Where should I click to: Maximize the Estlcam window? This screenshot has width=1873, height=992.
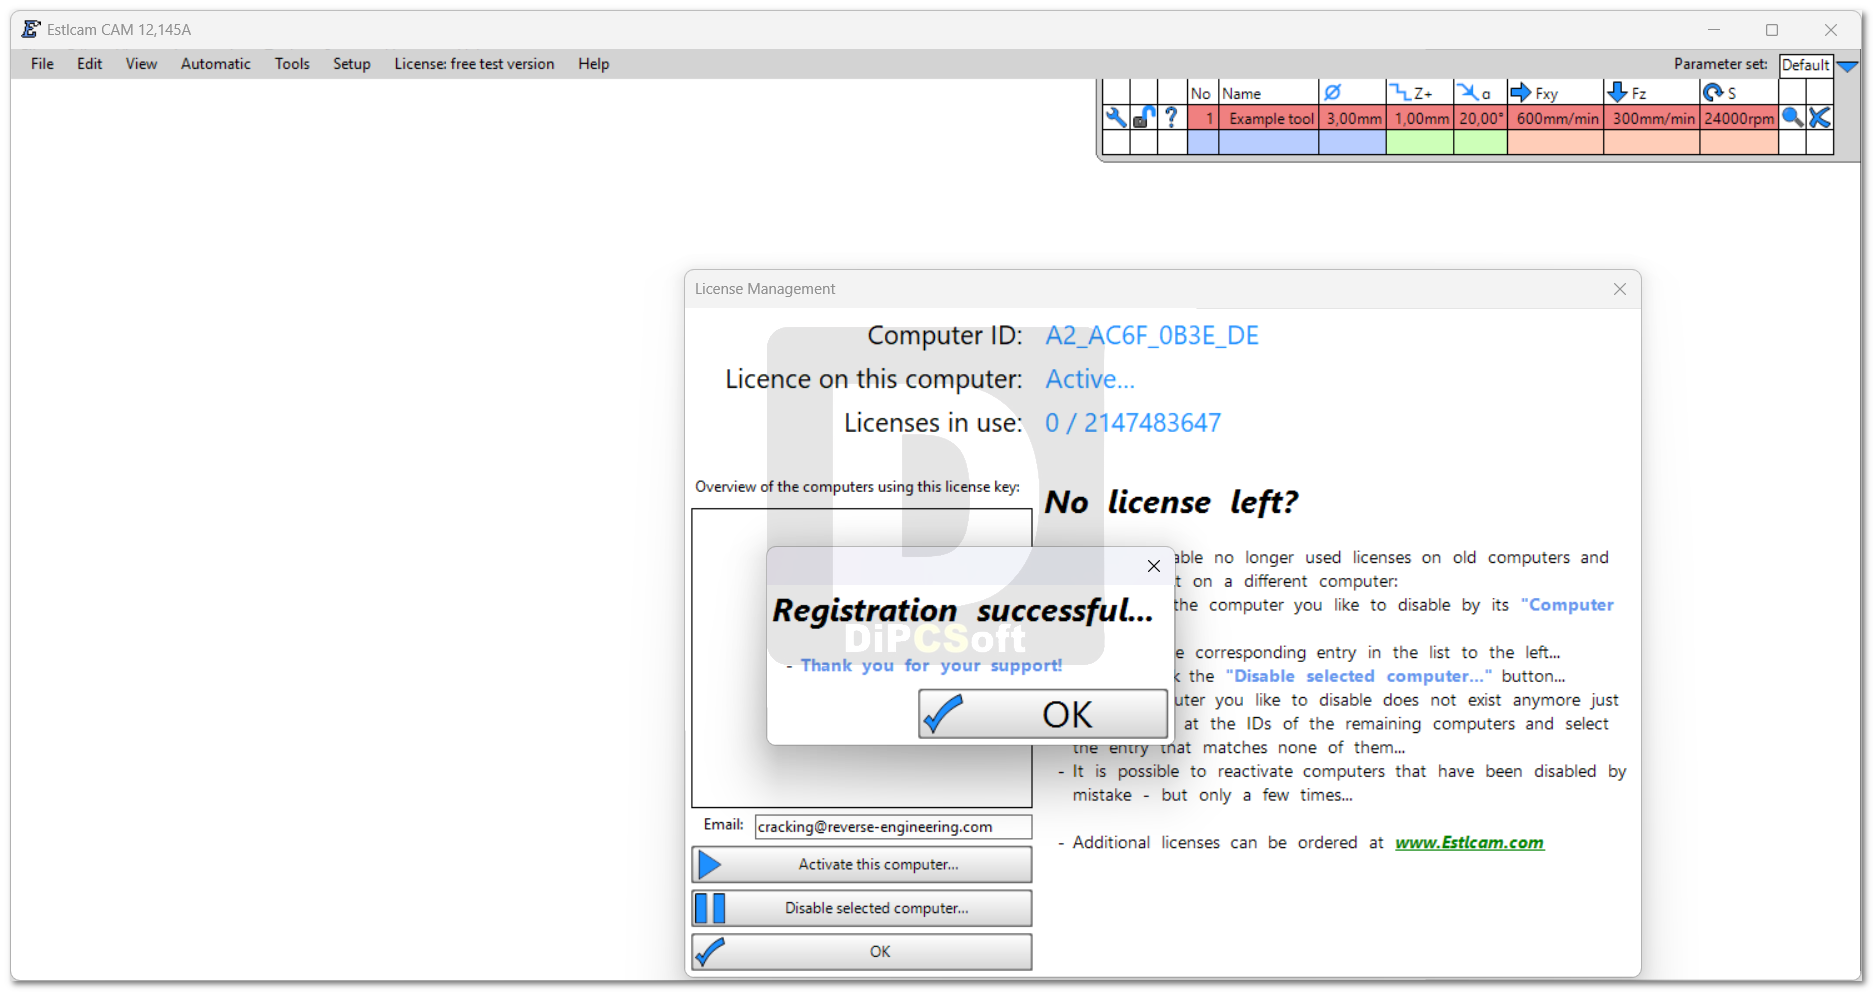pyautogui.click(x=1771, y=30)
